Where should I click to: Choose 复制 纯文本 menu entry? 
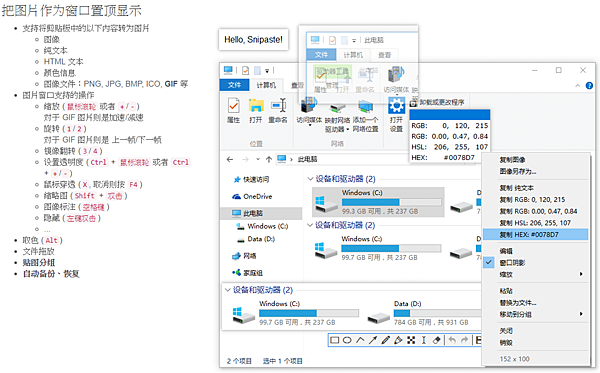tap(517, 188)
